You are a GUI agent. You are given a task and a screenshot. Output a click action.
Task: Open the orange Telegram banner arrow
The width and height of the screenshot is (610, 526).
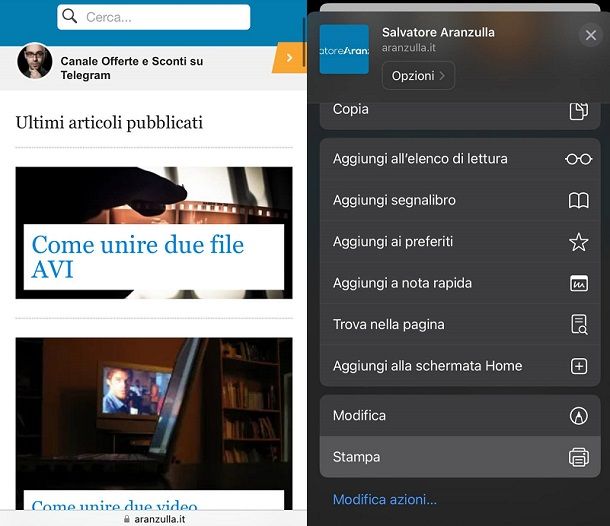pyautogui.click(x=289, y=58)
